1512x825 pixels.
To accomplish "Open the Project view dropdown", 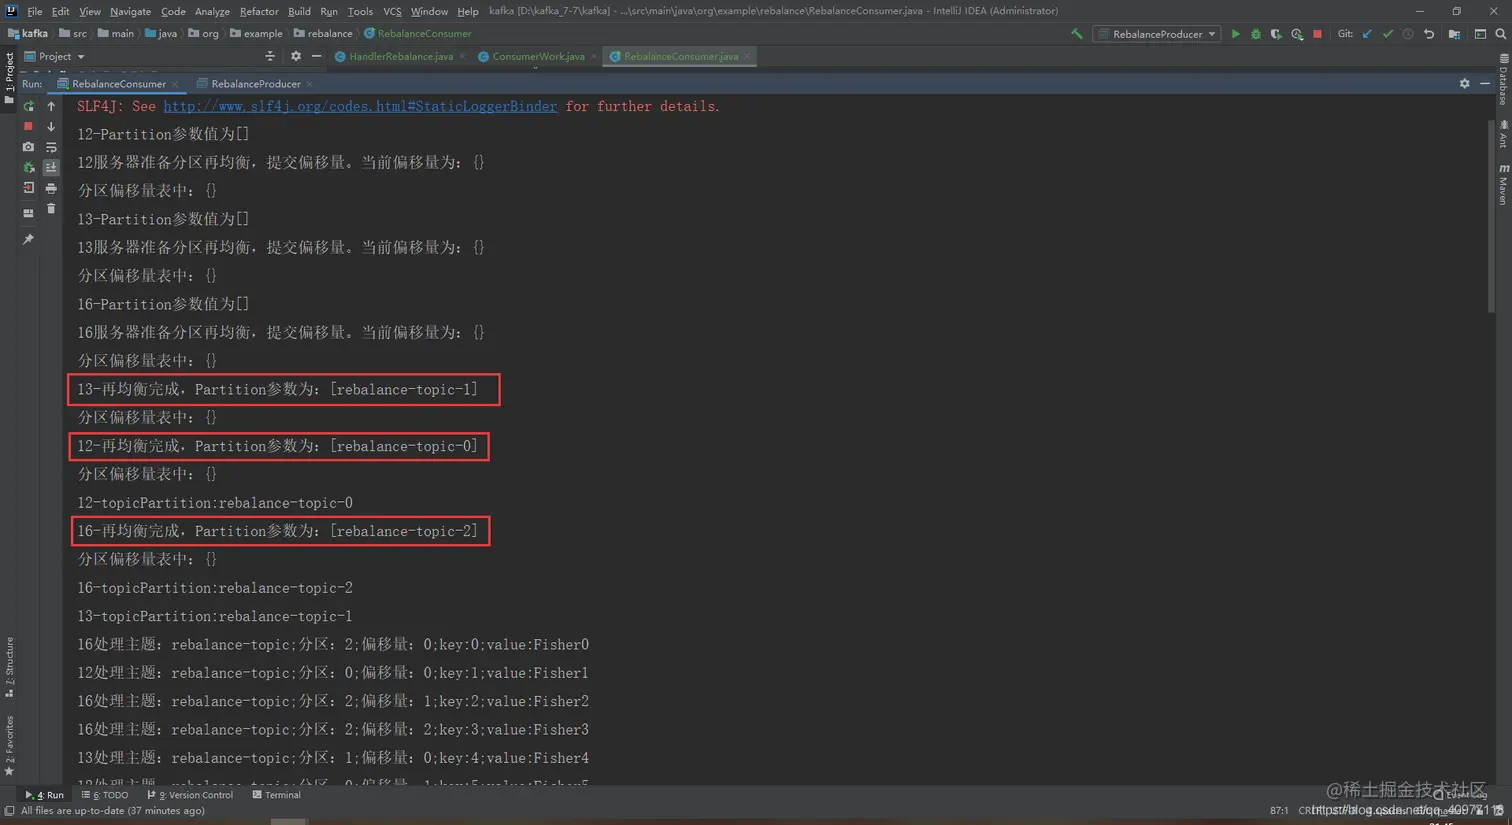I will pos(54,57).
